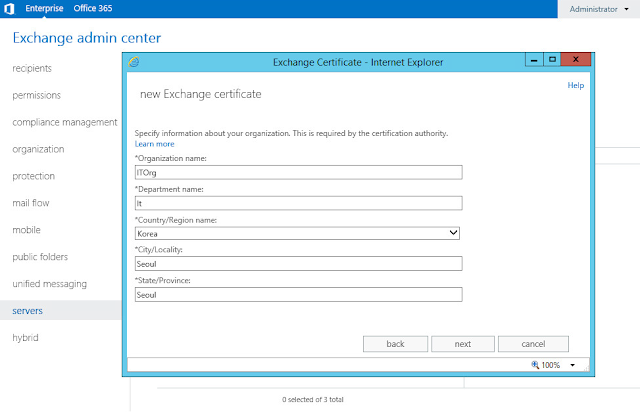Minimize the Exchange Certificate window
The height and width of the screenshot is (412, 640).
[534, 60]
